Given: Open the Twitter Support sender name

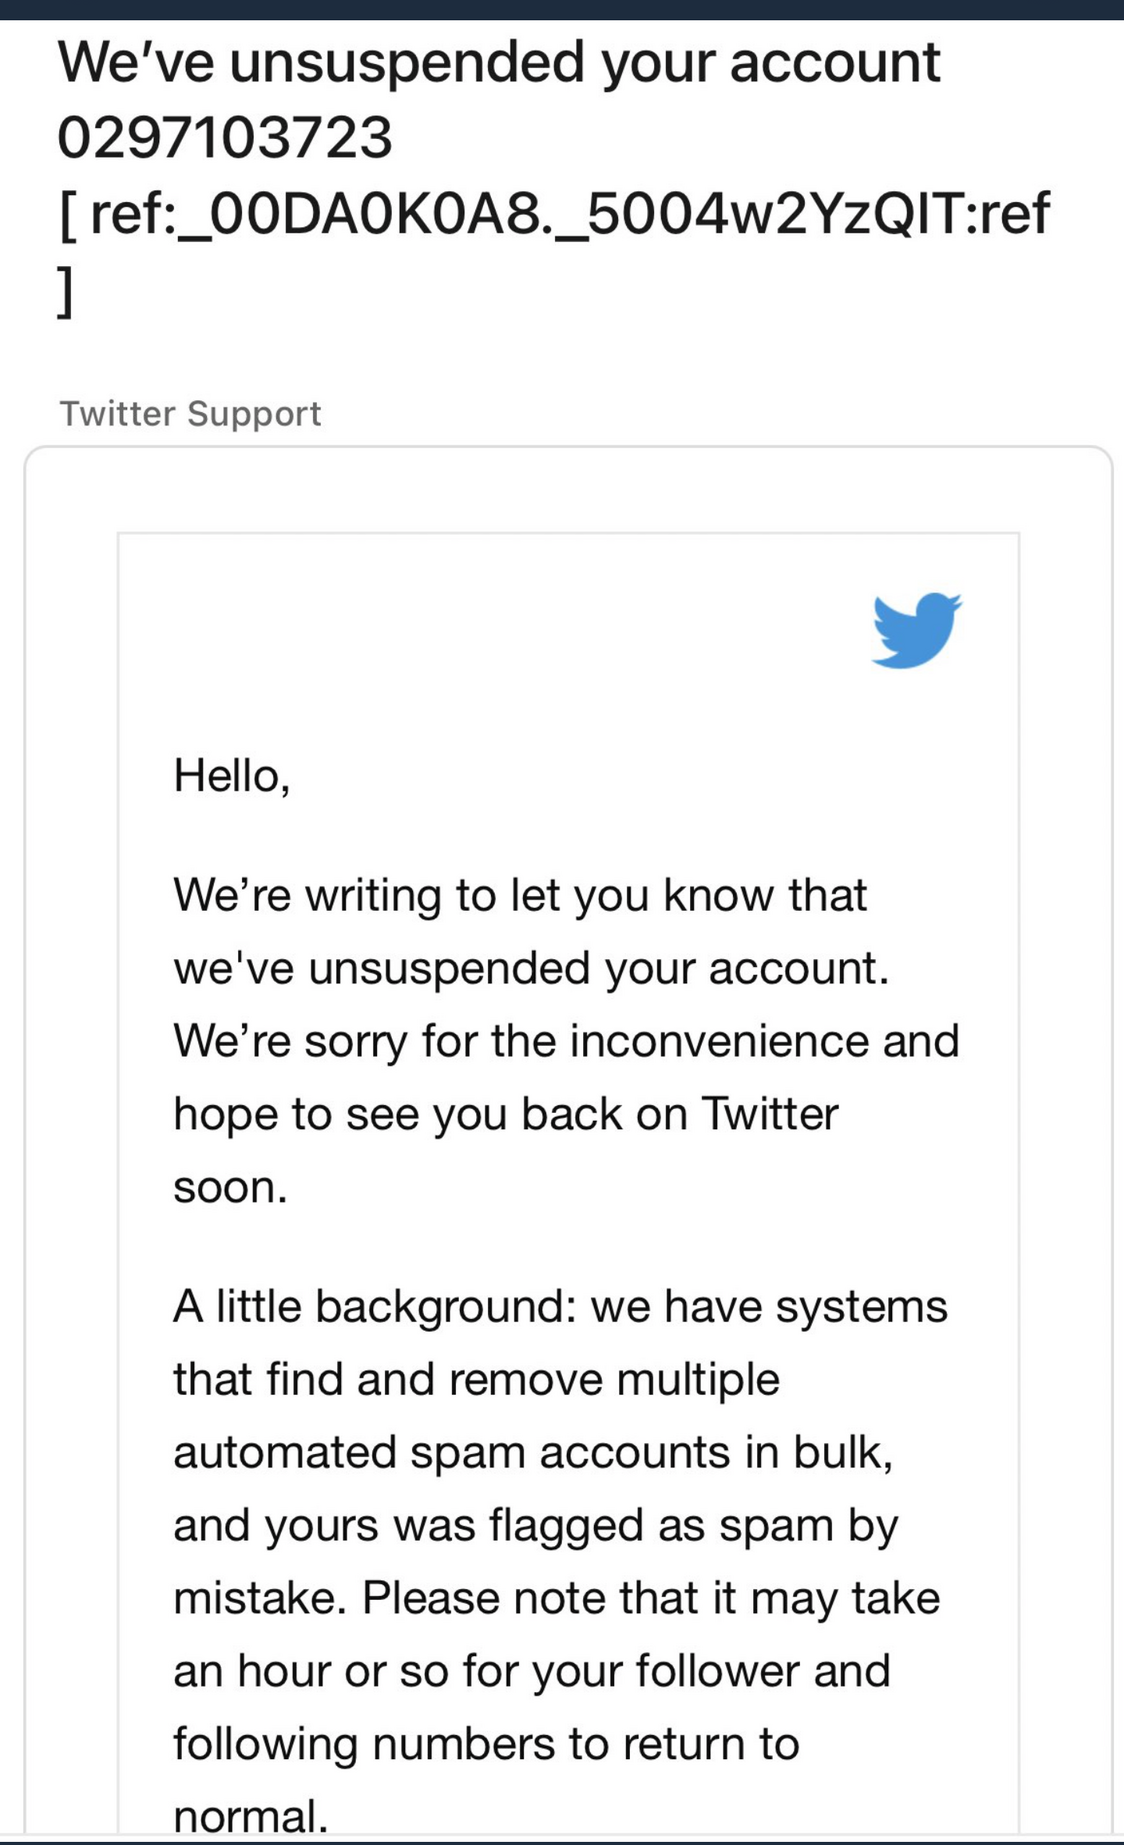Looking at the screenshot, I should coord(190,413).
